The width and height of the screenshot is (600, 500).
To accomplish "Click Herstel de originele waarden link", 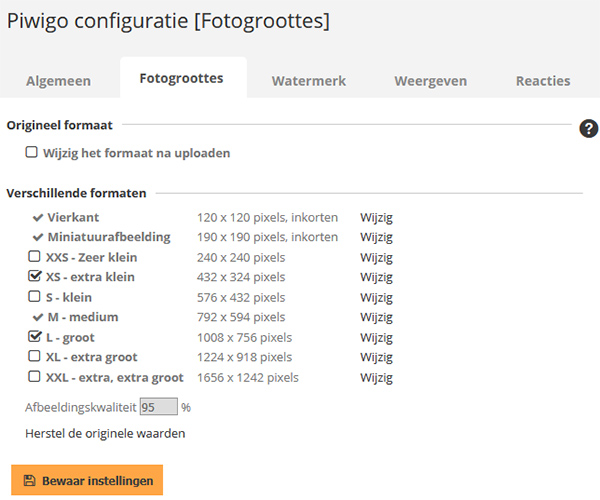I will (x=105, y=433).
